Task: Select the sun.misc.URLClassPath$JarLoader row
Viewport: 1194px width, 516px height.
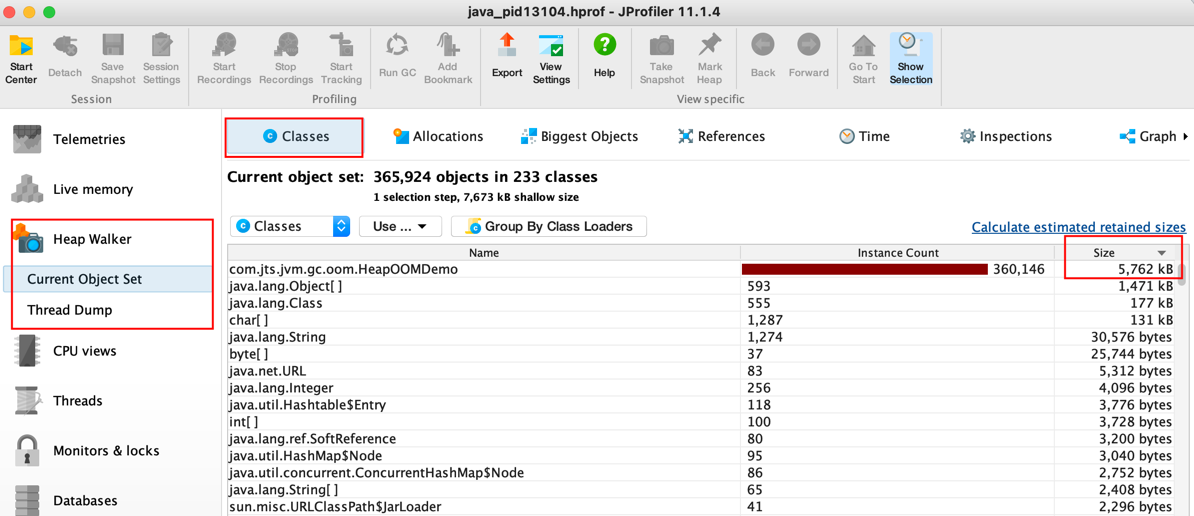Action: pos(702,506)
